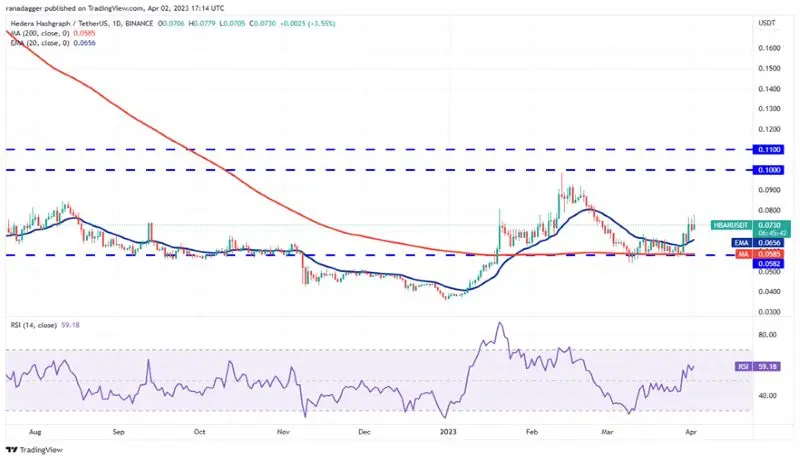
Task: Click the Nov label on the time axis
Action: 283,432
